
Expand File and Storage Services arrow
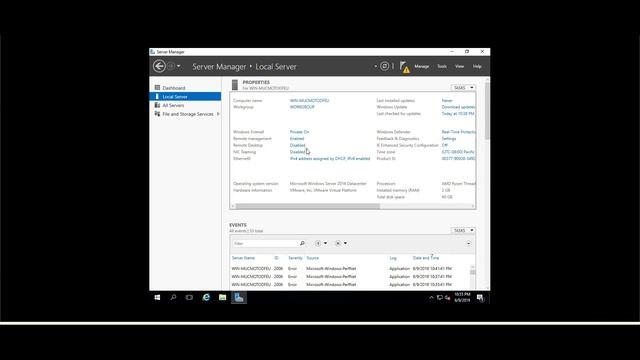coord(218,114)
